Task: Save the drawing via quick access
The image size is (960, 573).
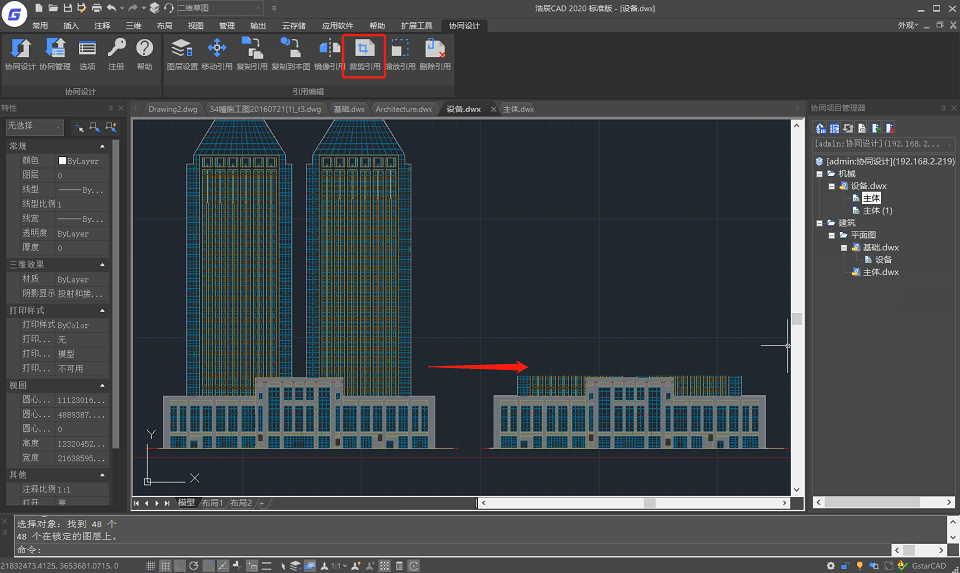Action: click(67, 8)
